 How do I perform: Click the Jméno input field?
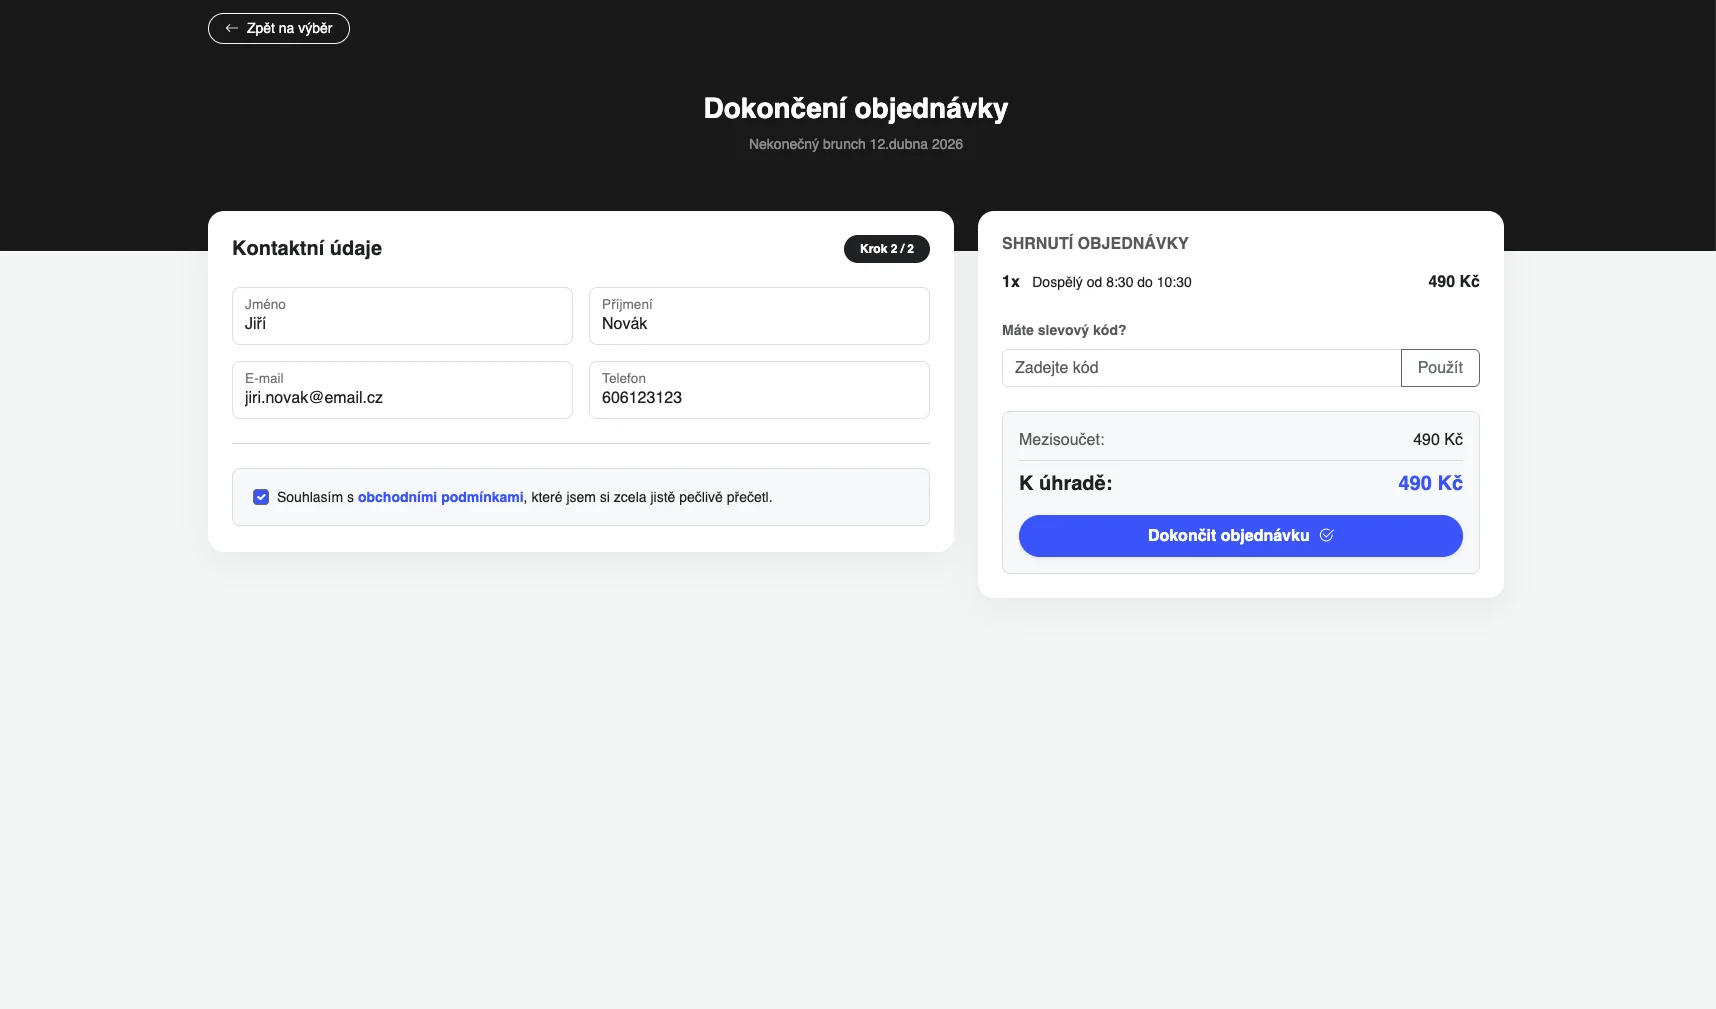[x=402, y=316]
